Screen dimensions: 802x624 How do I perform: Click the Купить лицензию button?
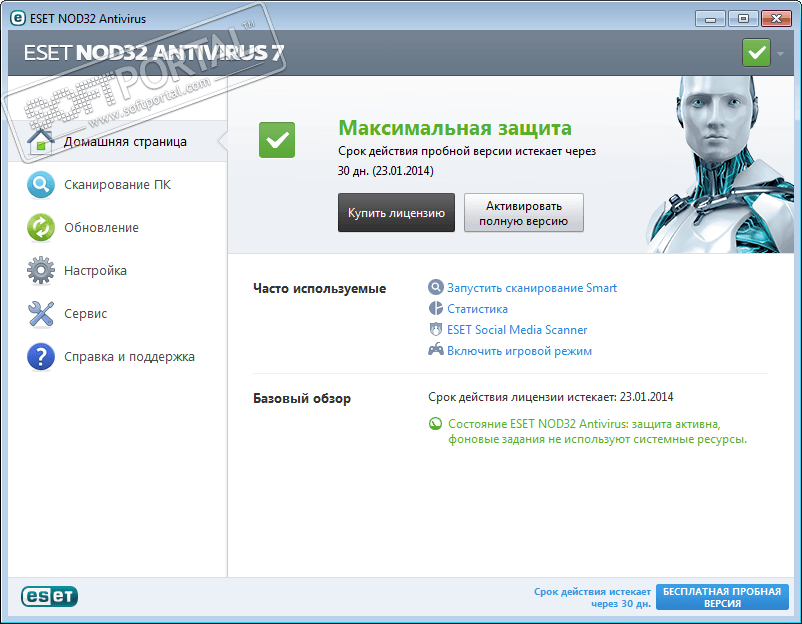pyautogui.click(x=396, y=213)
